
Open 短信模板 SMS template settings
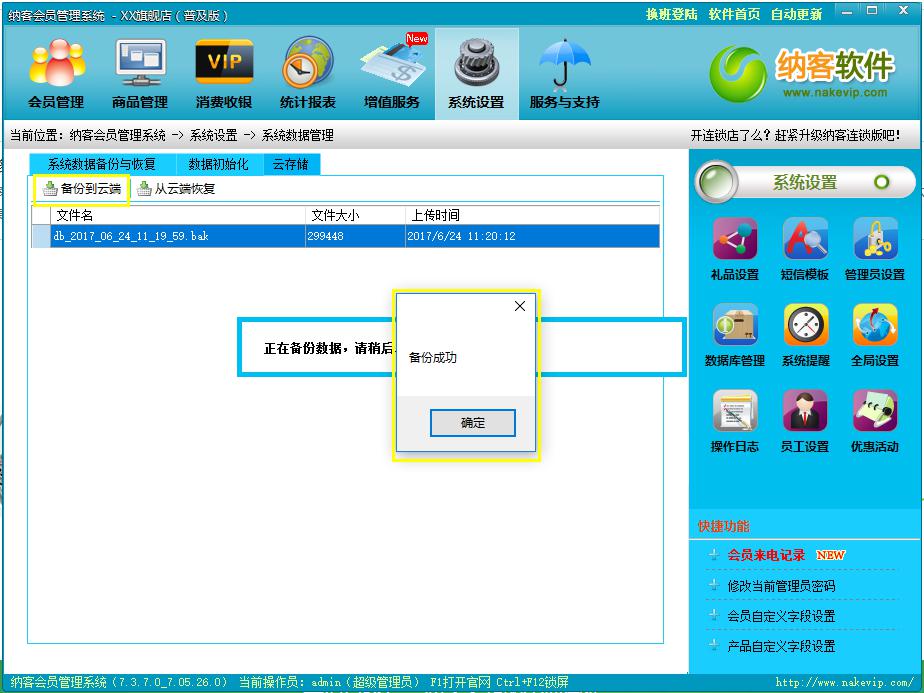pos(805,250)
